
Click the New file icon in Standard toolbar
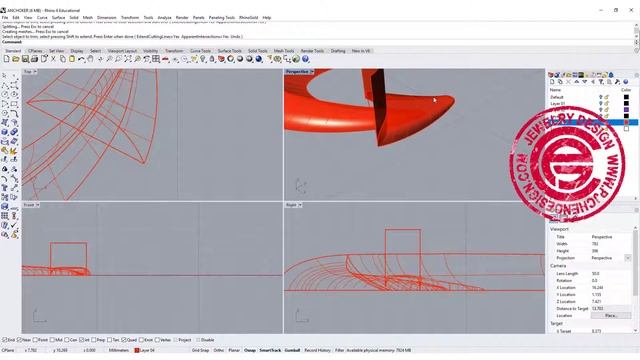7,59
